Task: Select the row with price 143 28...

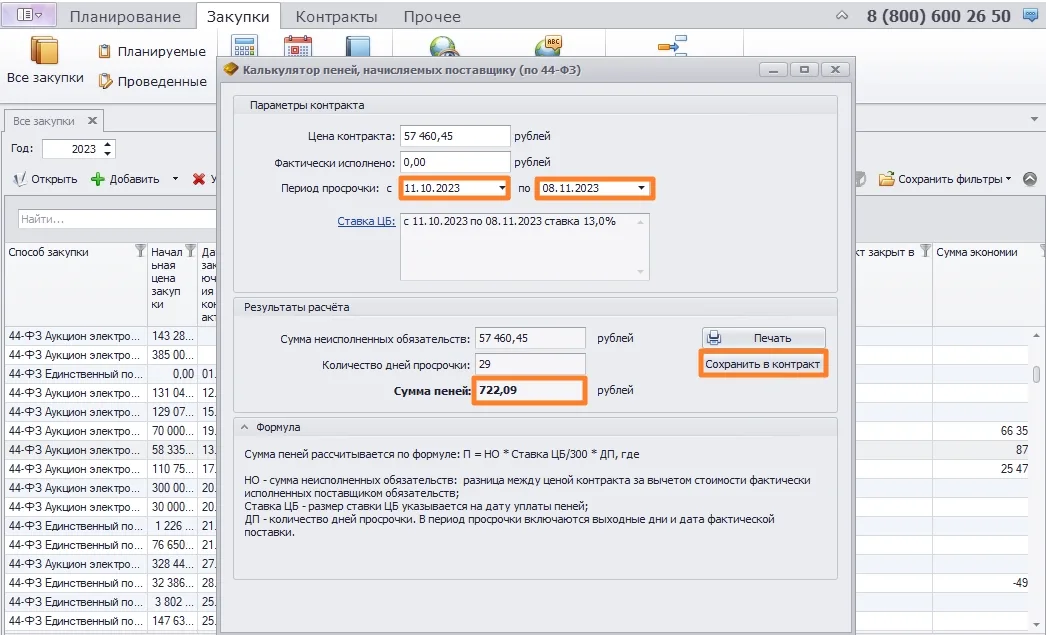Action: tap(110, 336)
